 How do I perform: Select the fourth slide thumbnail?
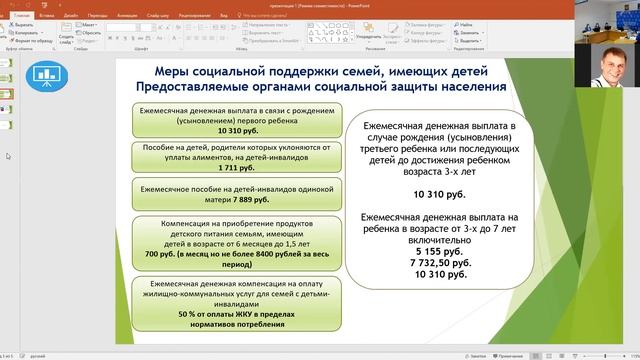tap(6, 109)
